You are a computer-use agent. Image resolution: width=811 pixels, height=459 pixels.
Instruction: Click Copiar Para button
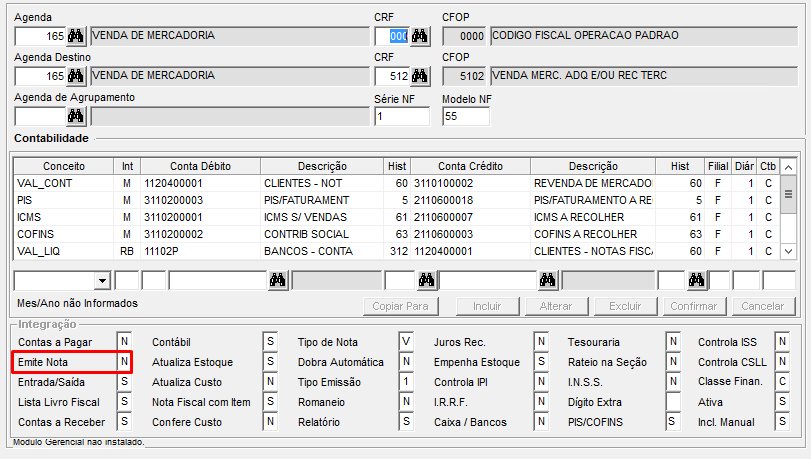(x=400, y=306)
